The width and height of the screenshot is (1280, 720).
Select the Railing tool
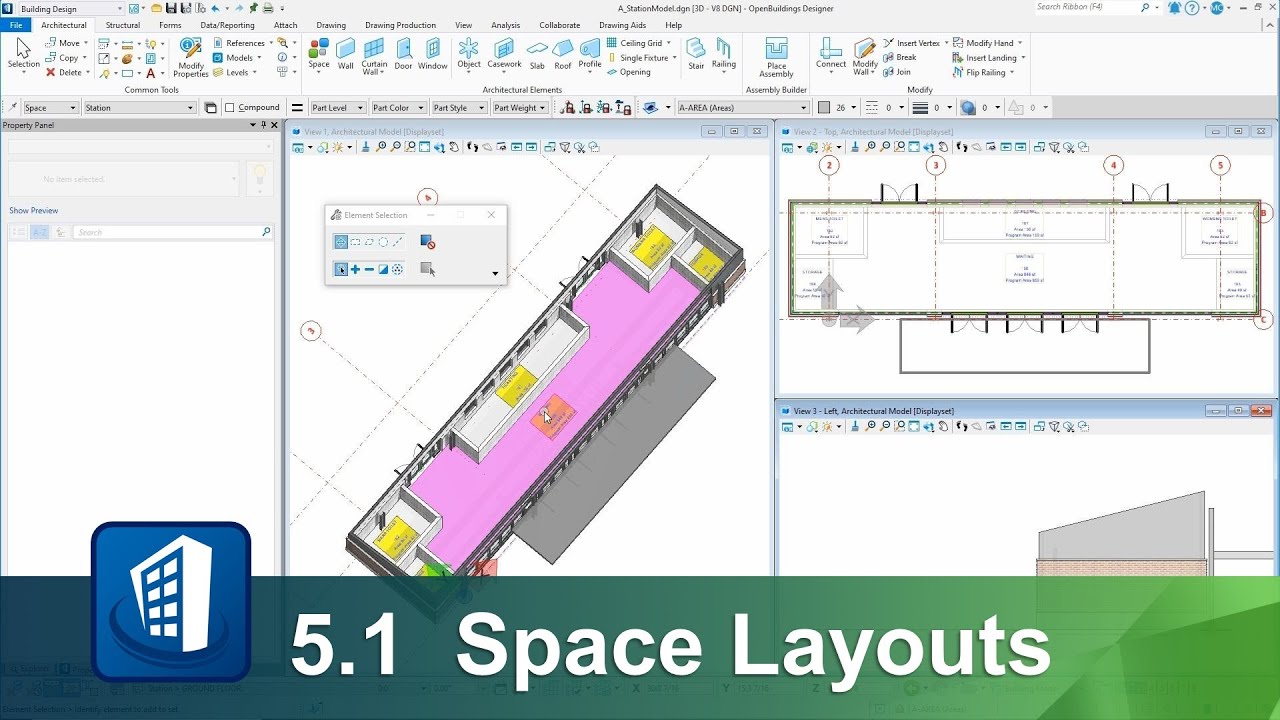point(724,54)
